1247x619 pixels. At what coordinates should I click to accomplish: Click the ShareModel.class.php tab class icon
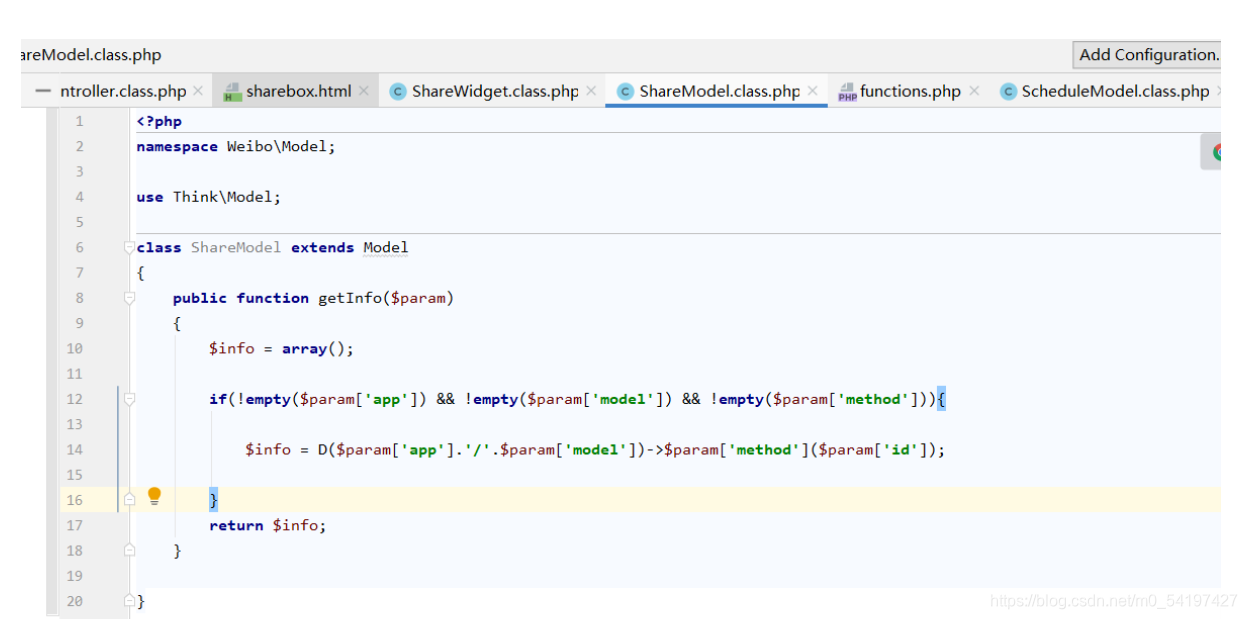tap(626, 92)
